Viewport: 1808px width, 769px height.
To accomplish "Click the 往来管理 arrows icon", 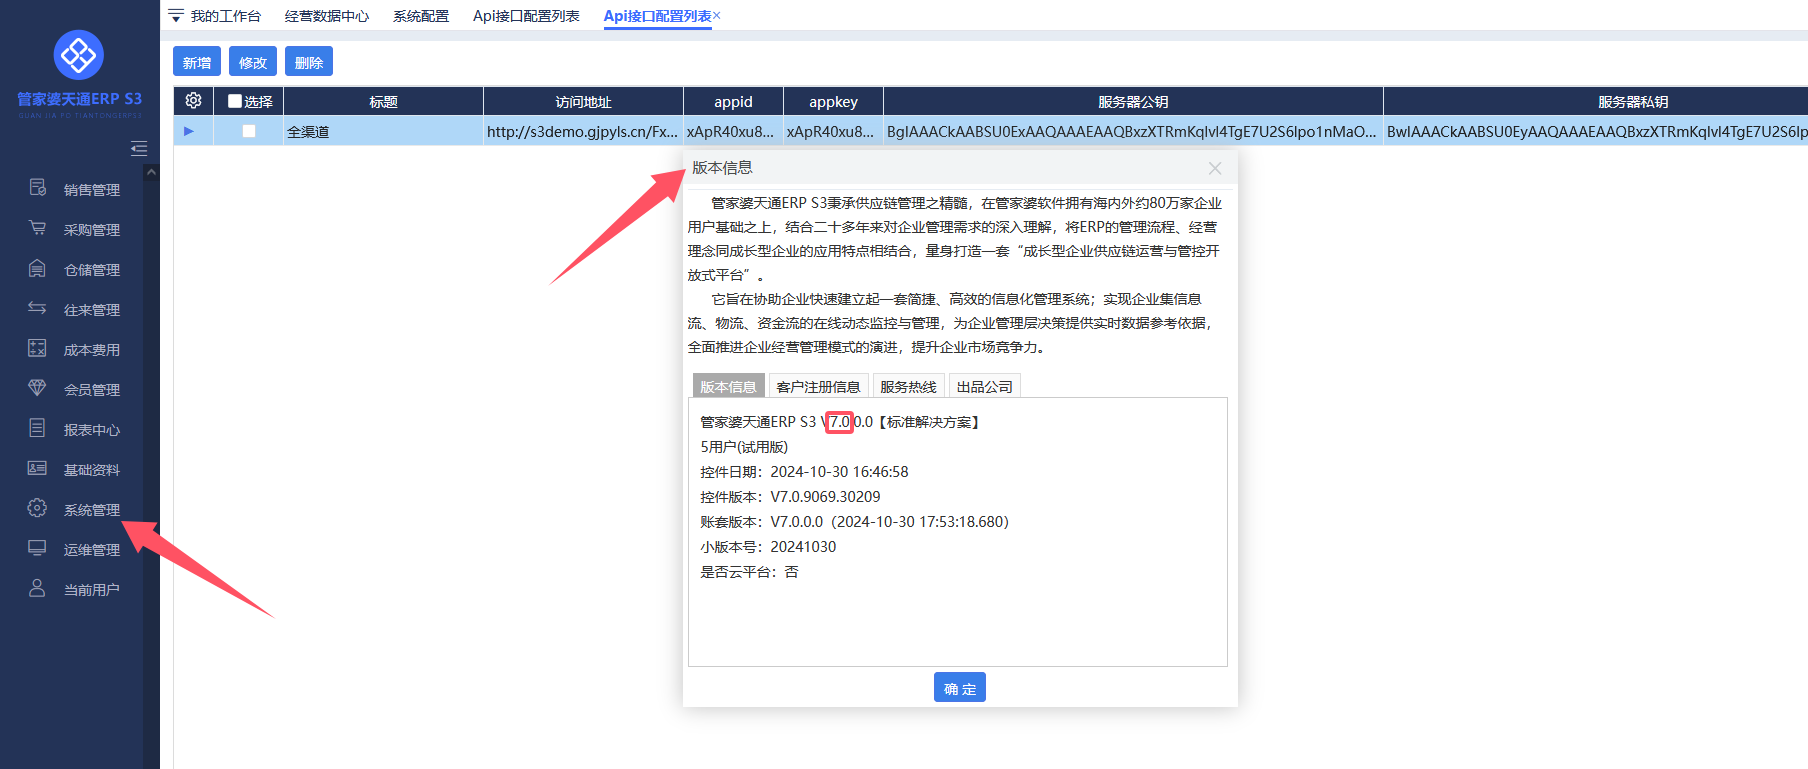I will [x=37, y=308].
